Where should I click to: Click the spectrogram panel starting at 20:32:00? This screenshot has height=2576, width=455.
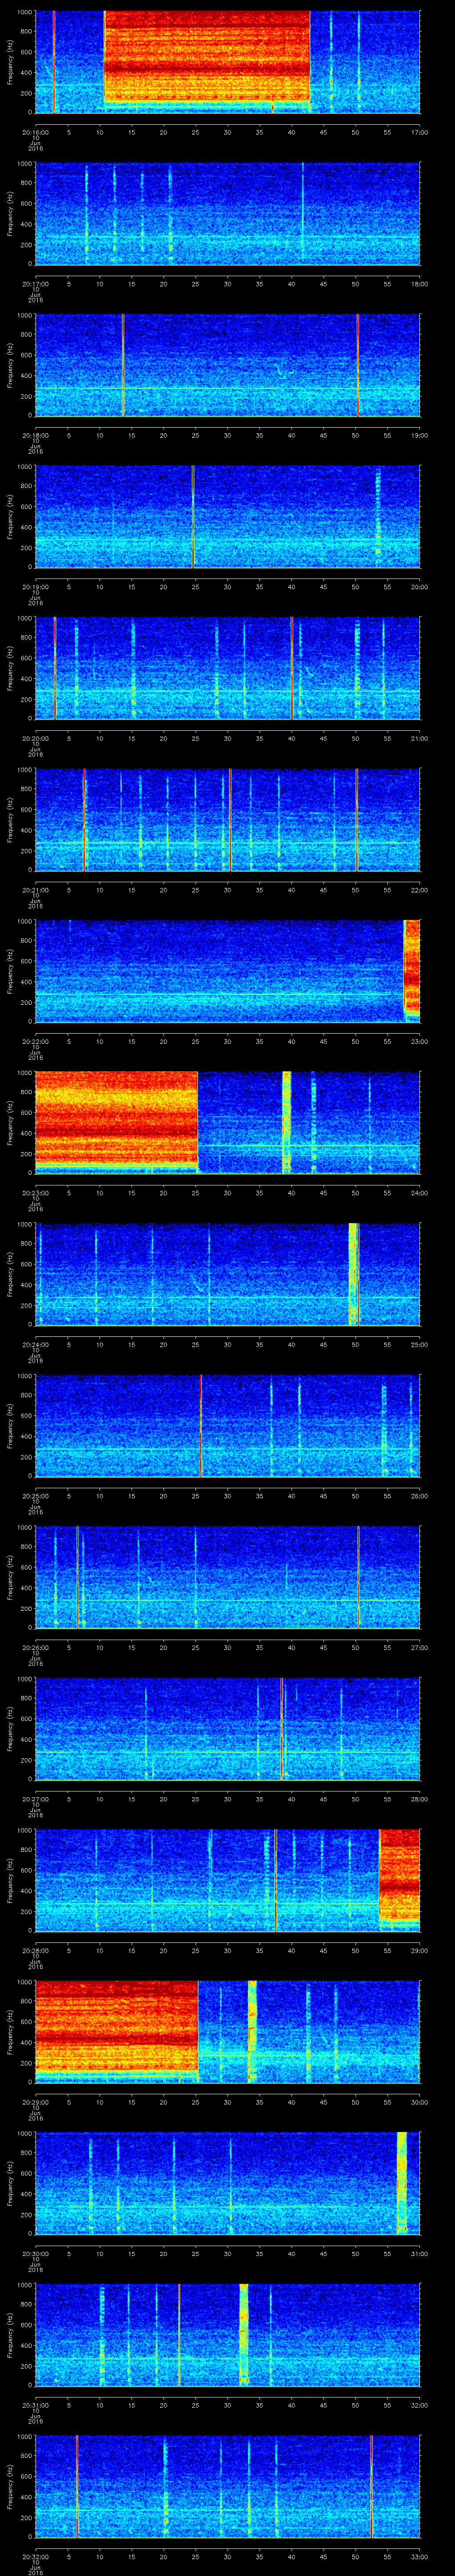[x=228, y=2486]
